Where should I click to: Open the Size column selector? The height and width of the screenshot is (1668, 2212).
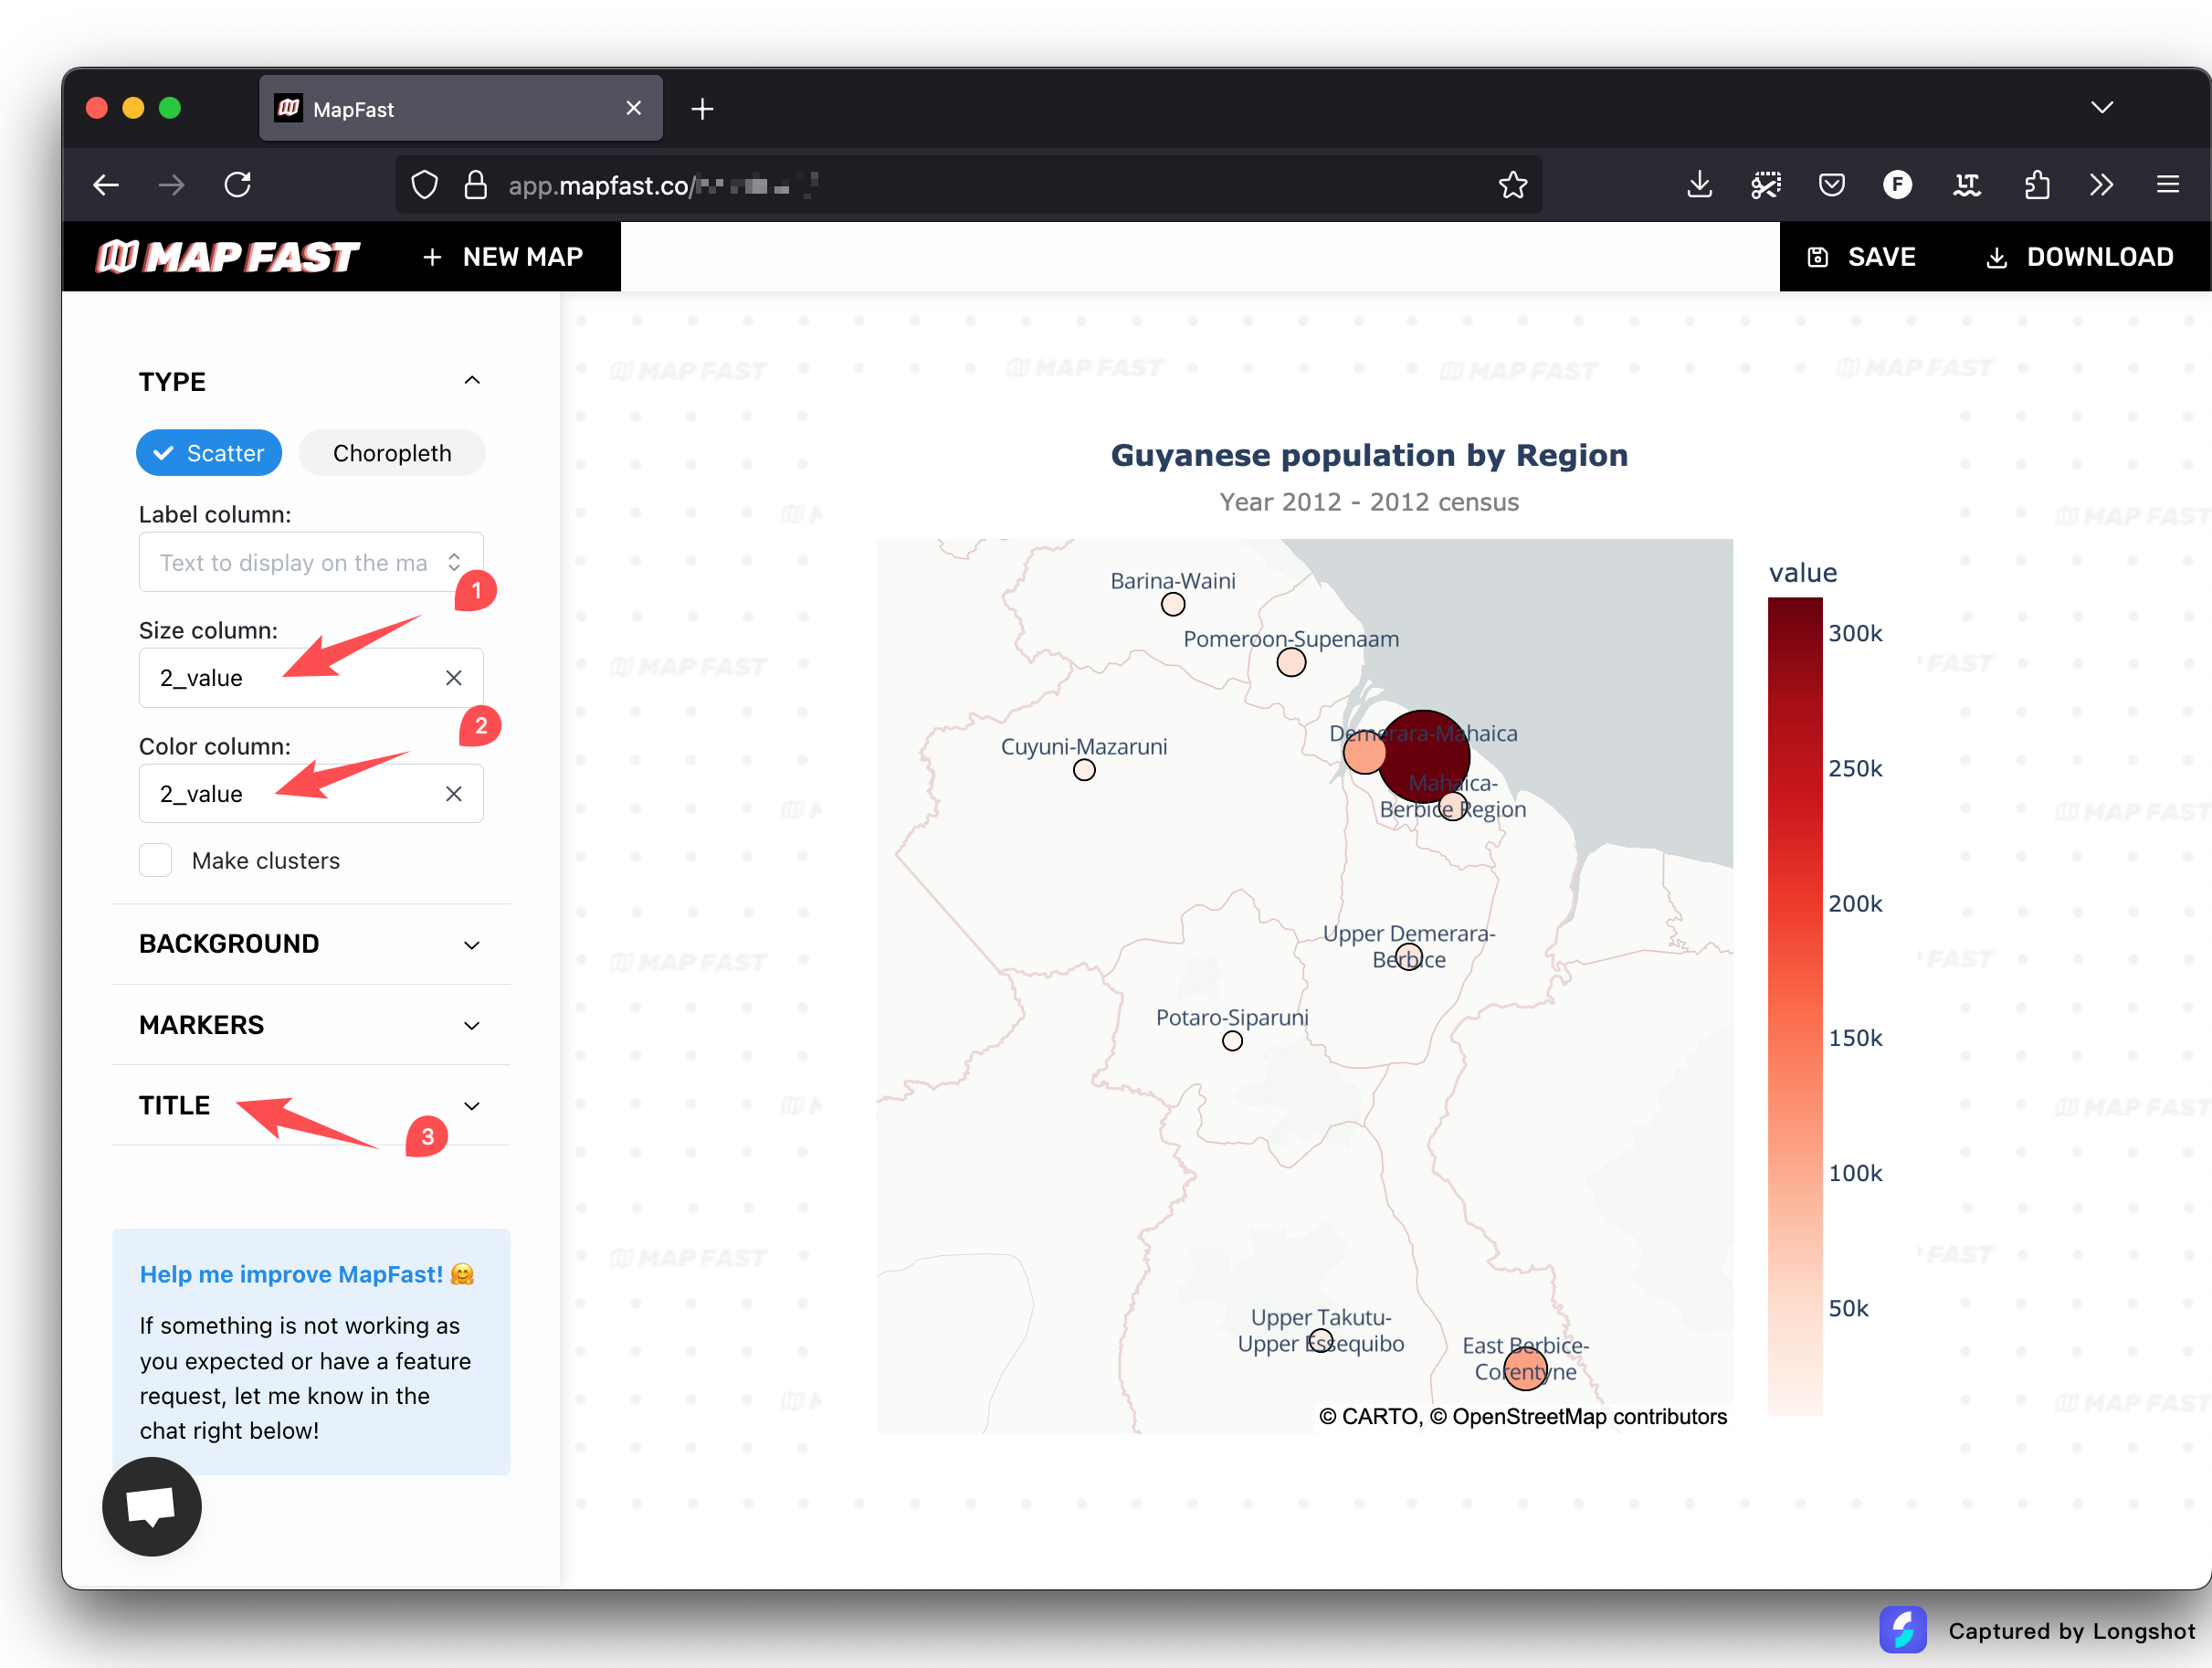311,678
